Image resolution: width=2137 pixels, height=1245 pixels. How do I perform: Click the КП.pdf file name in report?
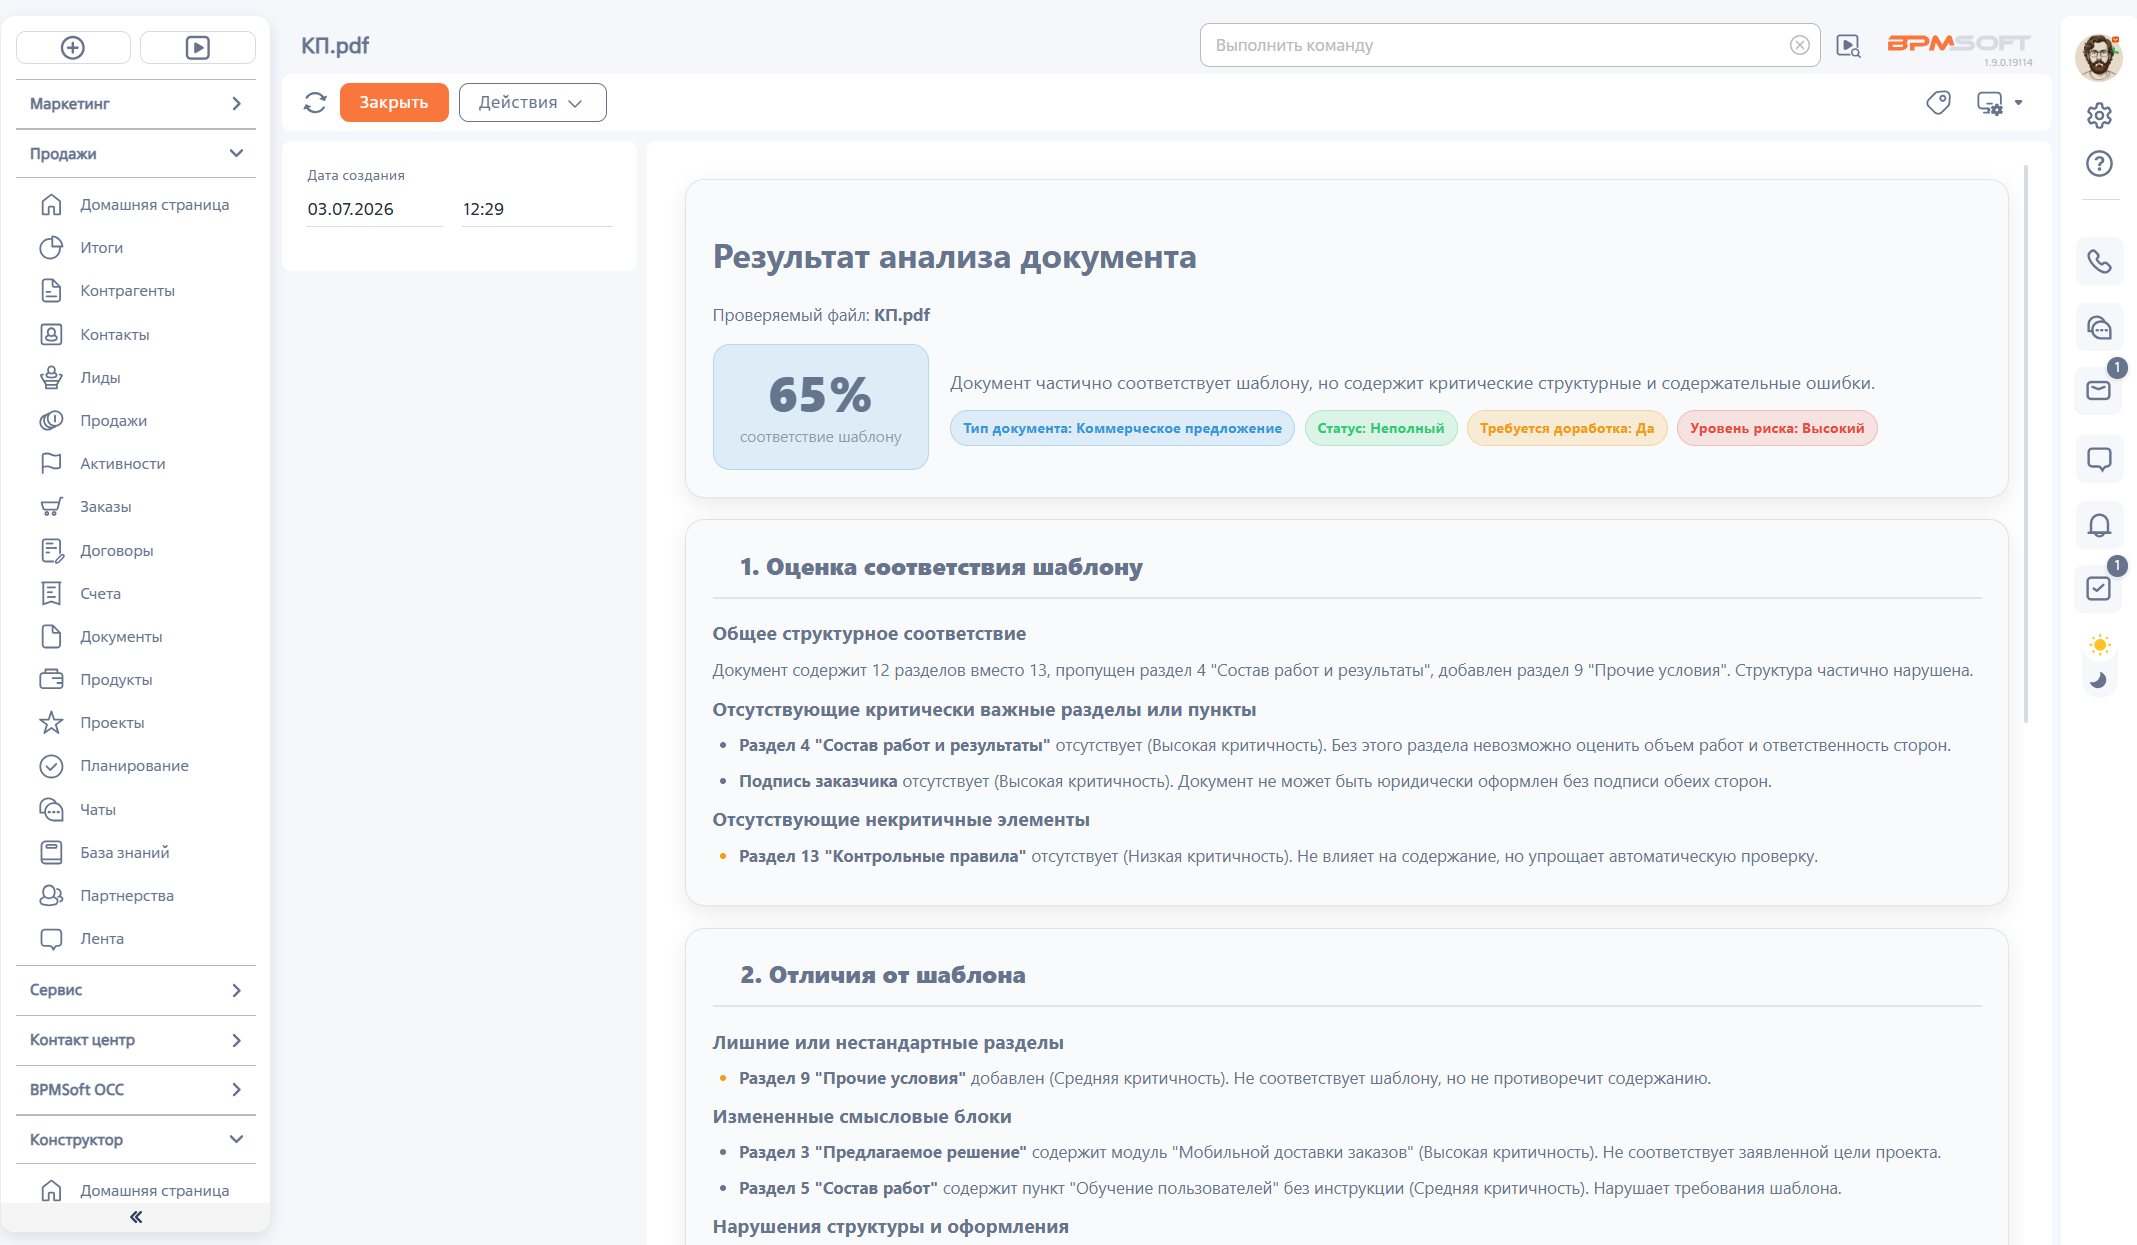click(902, 315)
